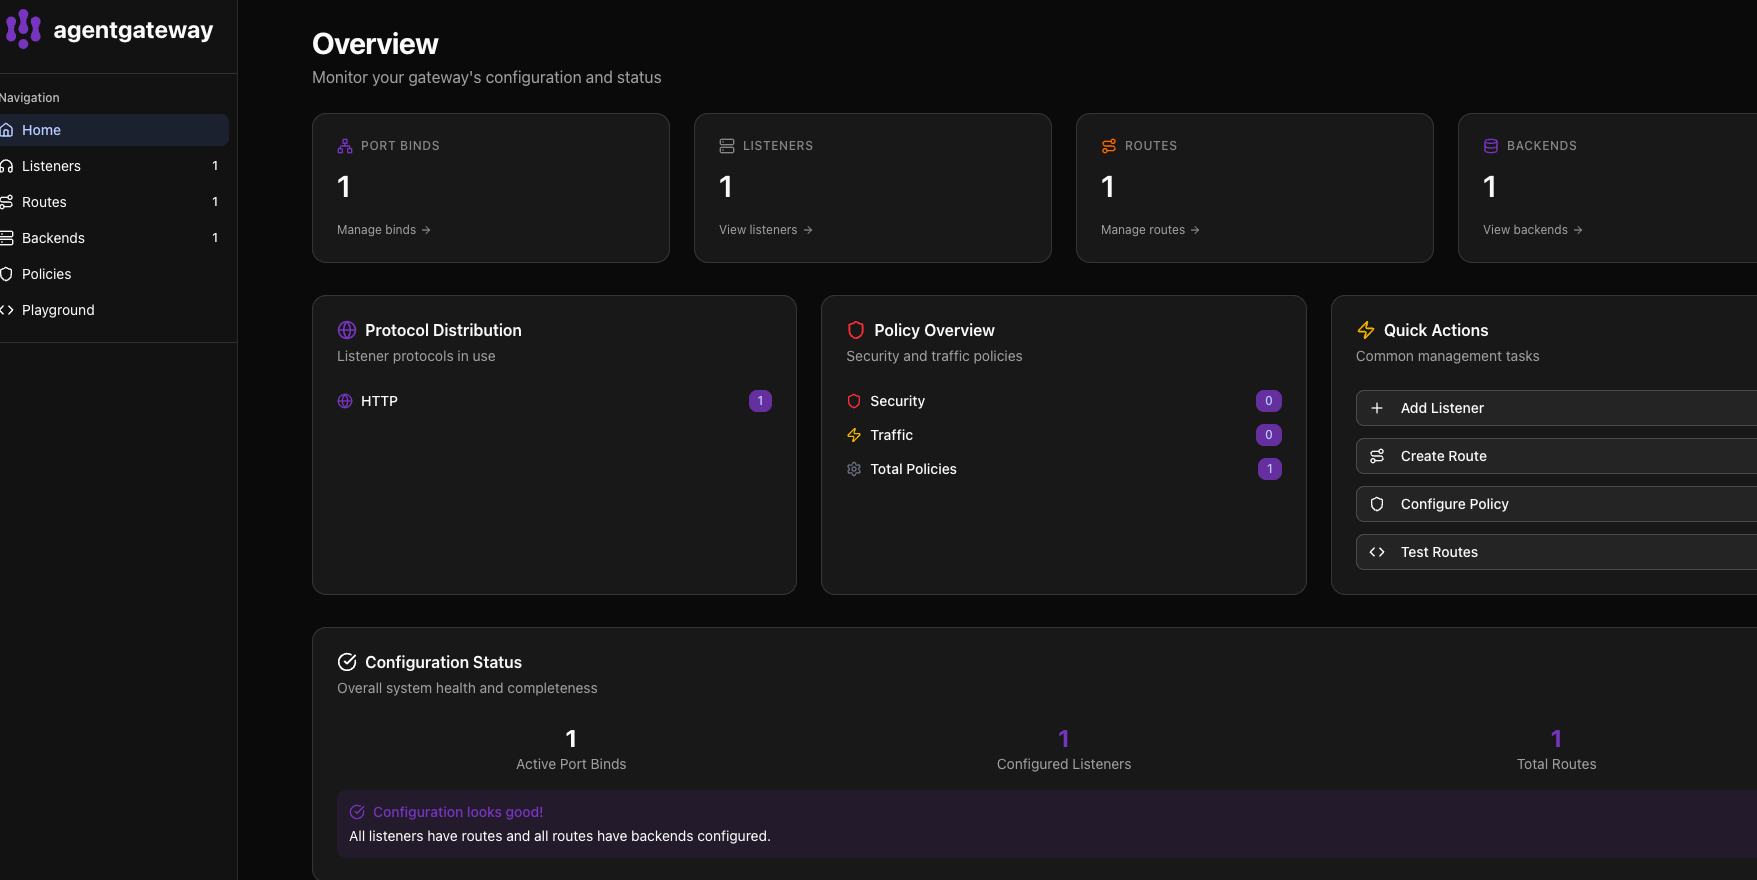Go to Backends in the sidebar
This screenshot has width=1757, height=880.
point(114,238)
